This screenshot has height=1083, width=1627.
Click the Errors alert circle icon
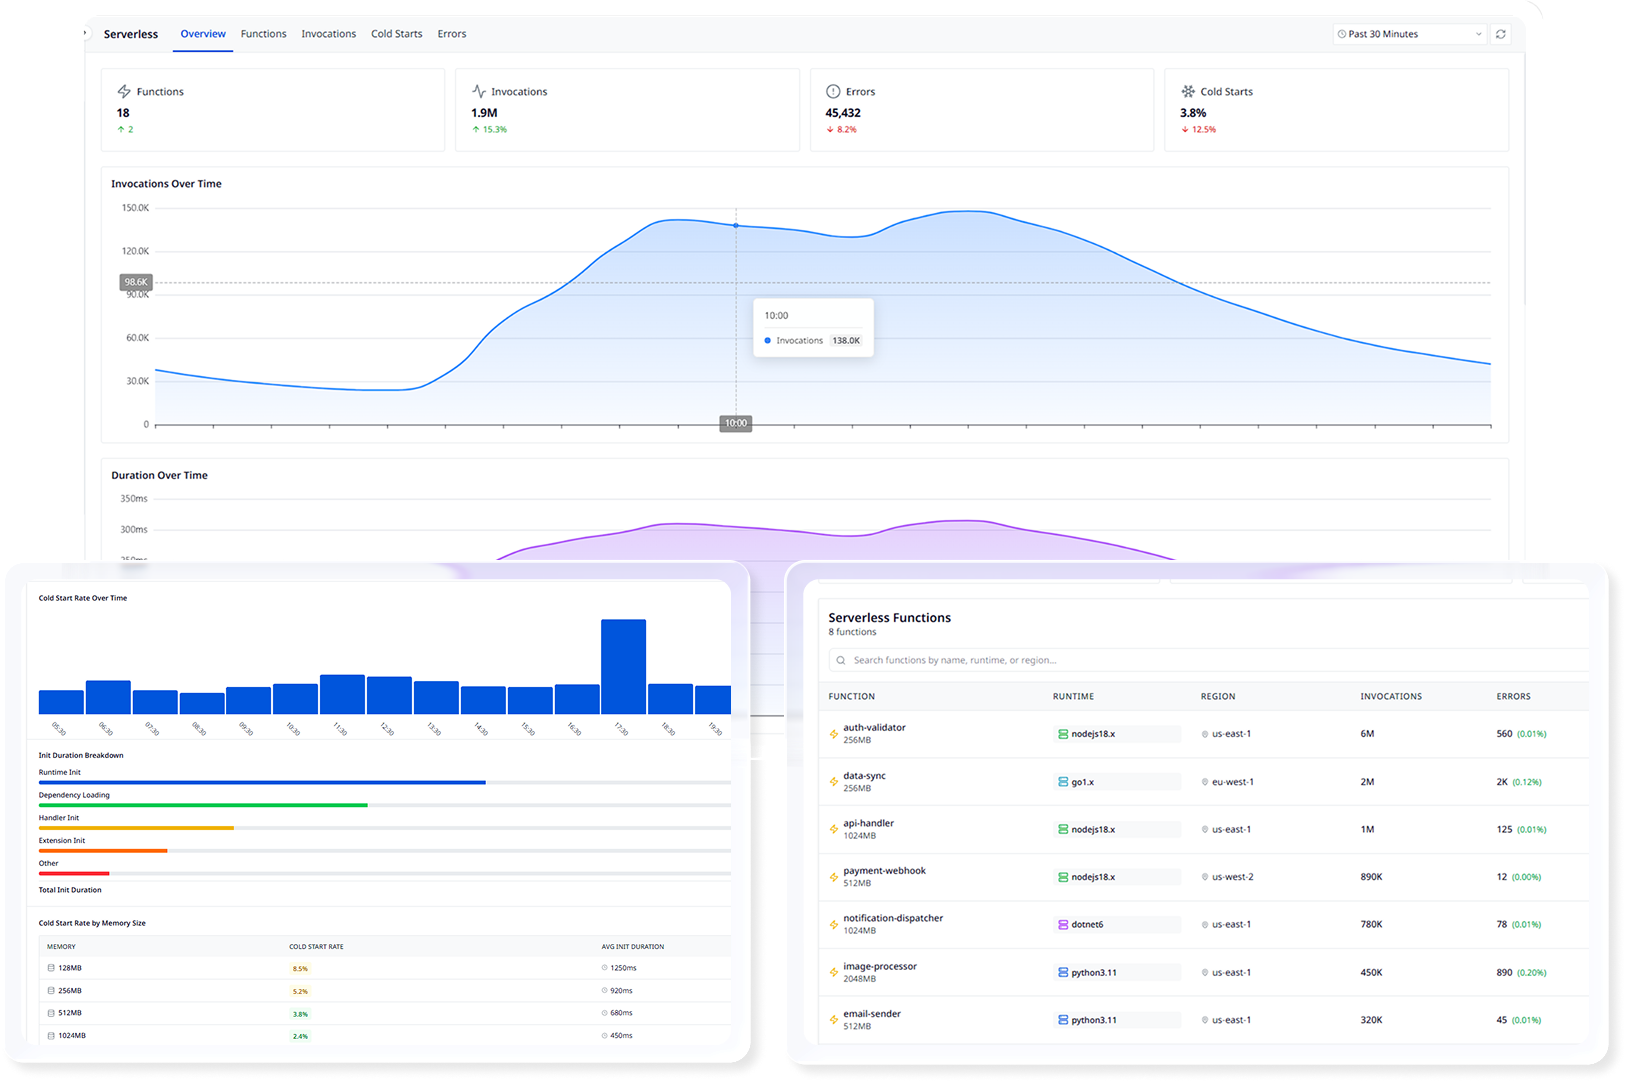pos(833,91)
